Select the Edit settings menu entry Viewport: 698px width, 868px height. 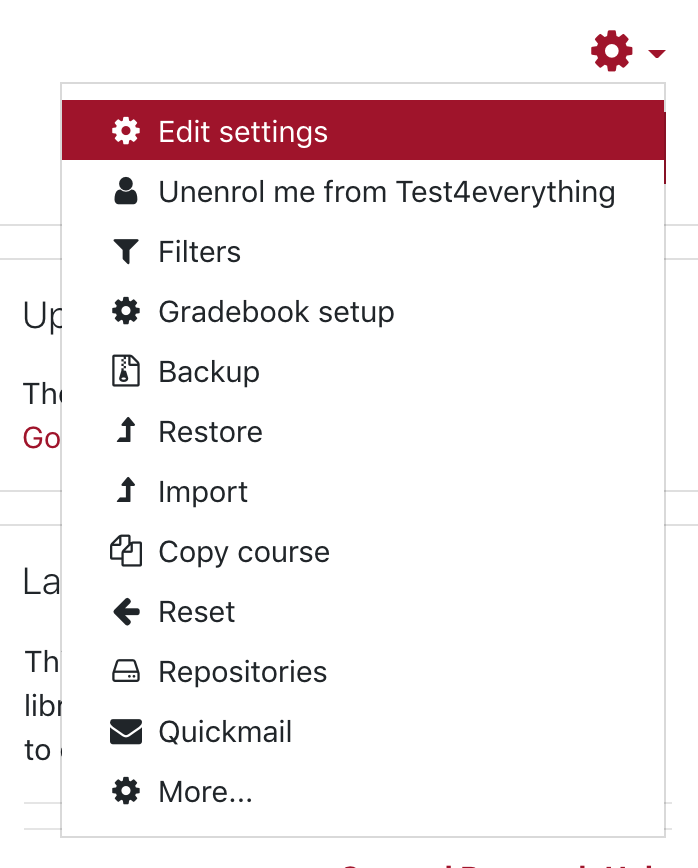tap(363, 131)
